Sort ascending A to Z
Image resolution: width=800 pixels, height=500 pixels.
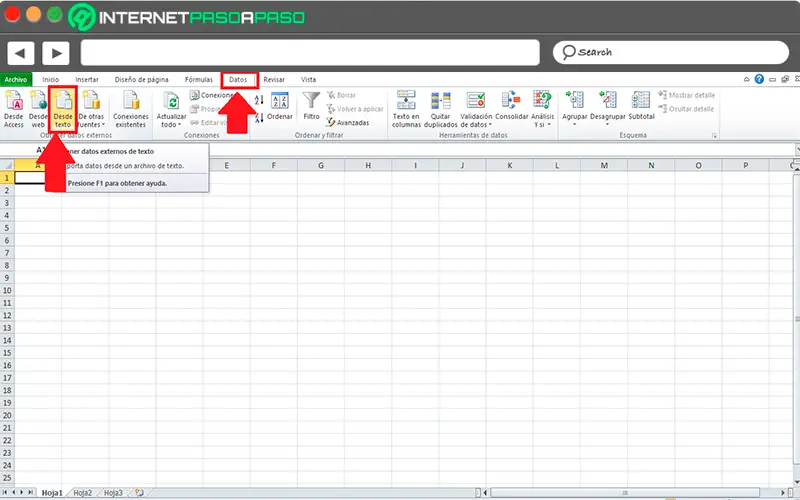pyautogui.click(x=259, y=100)
